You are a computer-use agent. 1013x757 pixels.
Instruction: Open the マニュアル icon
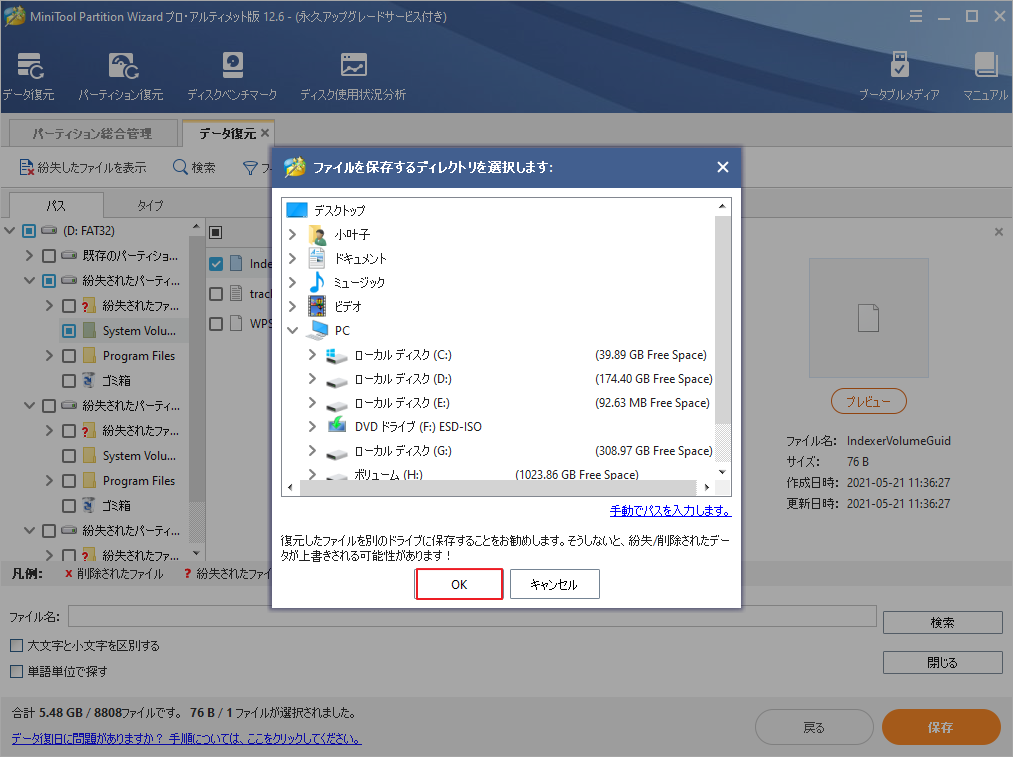984,73
